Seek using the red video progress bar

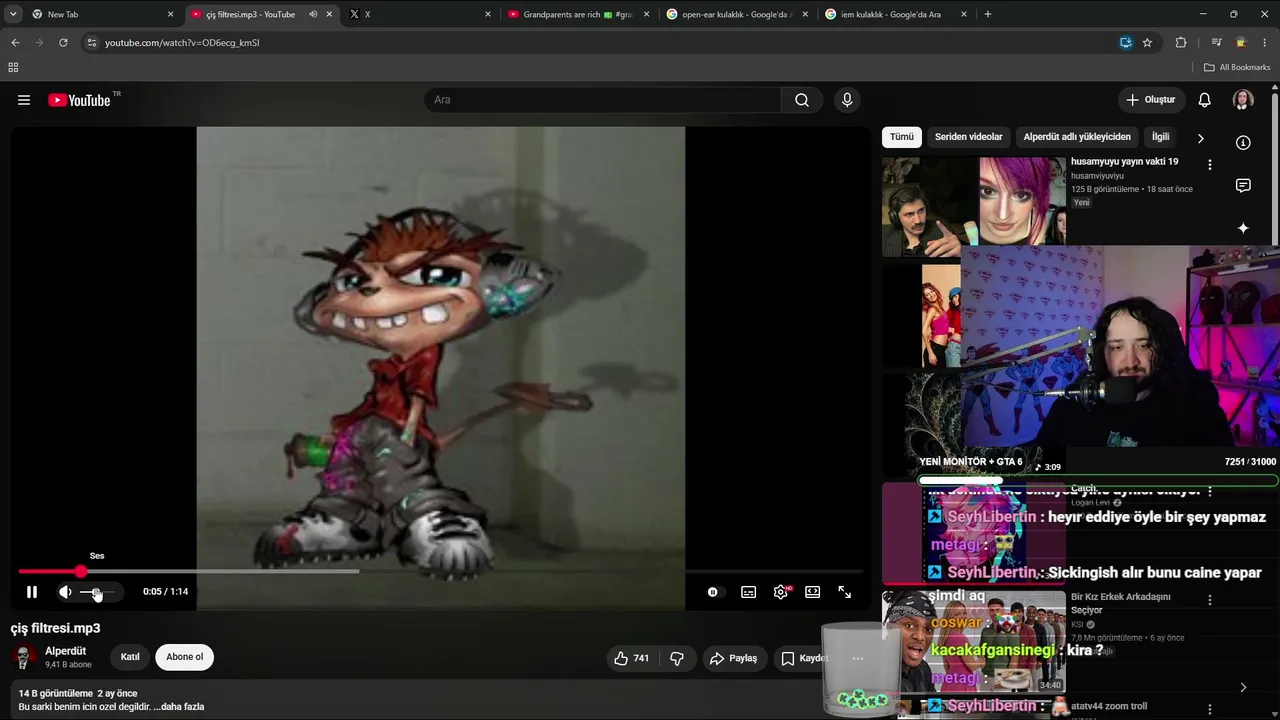coord(440,572)
